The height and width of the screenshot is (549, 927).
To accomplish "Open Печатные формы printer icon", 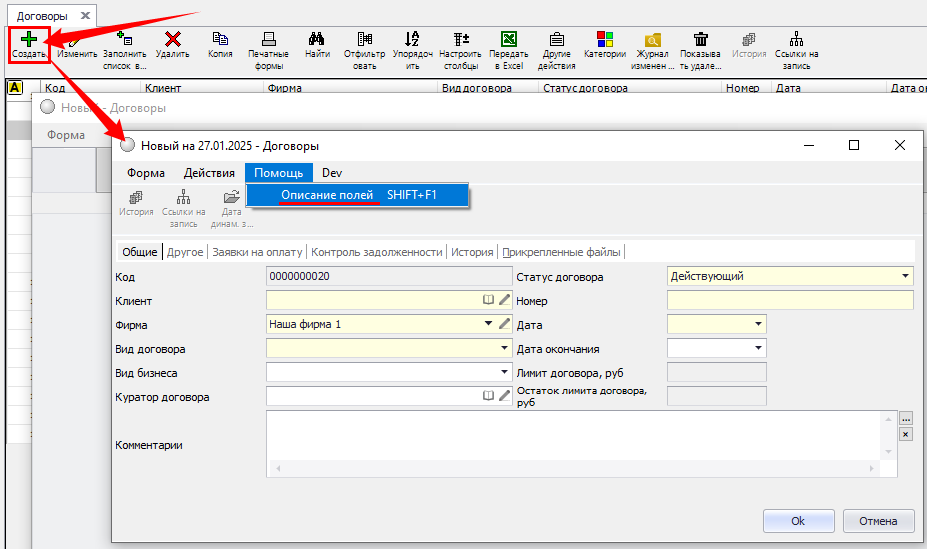I will tap(268, 39).
